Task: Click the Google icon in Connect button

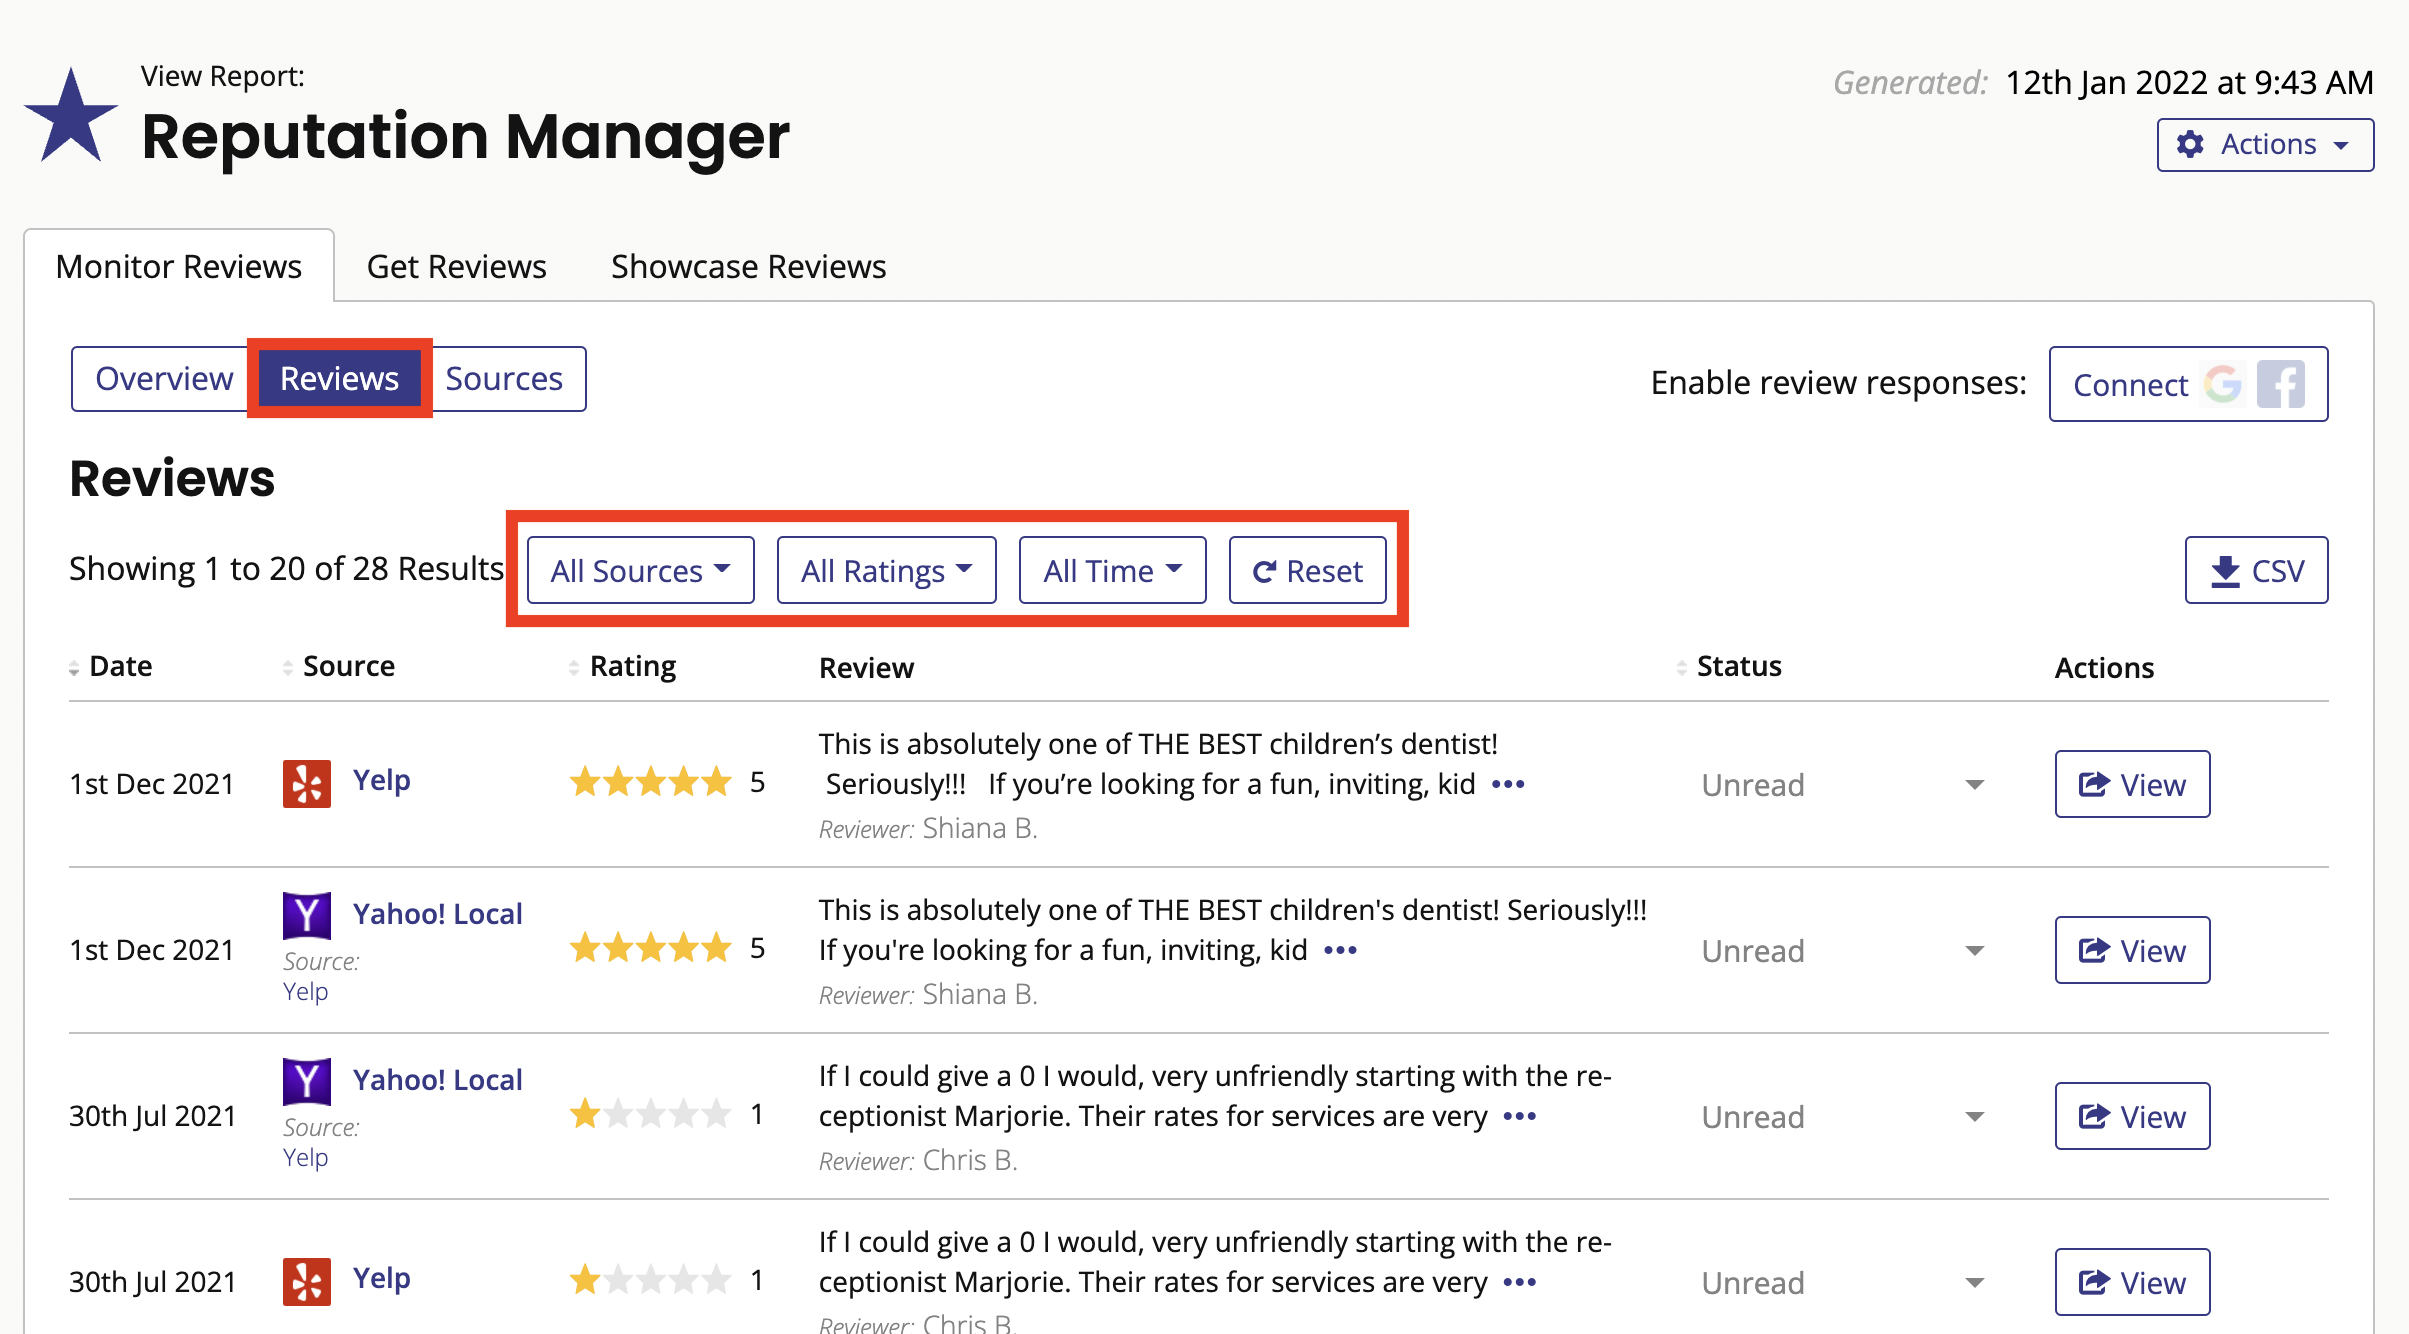Action: 2224,384
